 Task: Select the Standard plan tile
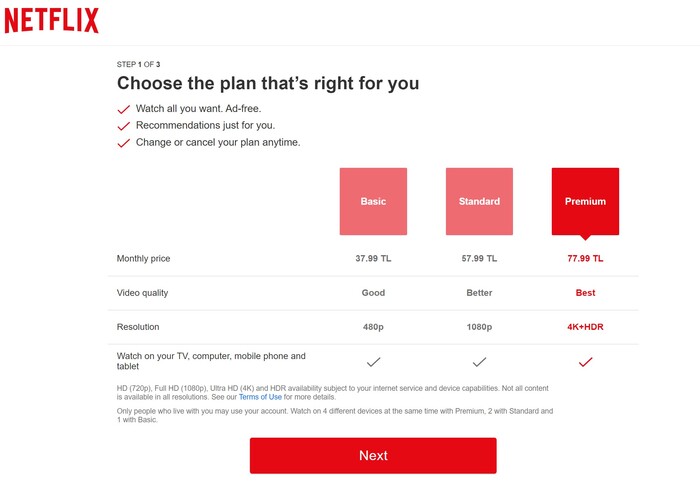479,201
